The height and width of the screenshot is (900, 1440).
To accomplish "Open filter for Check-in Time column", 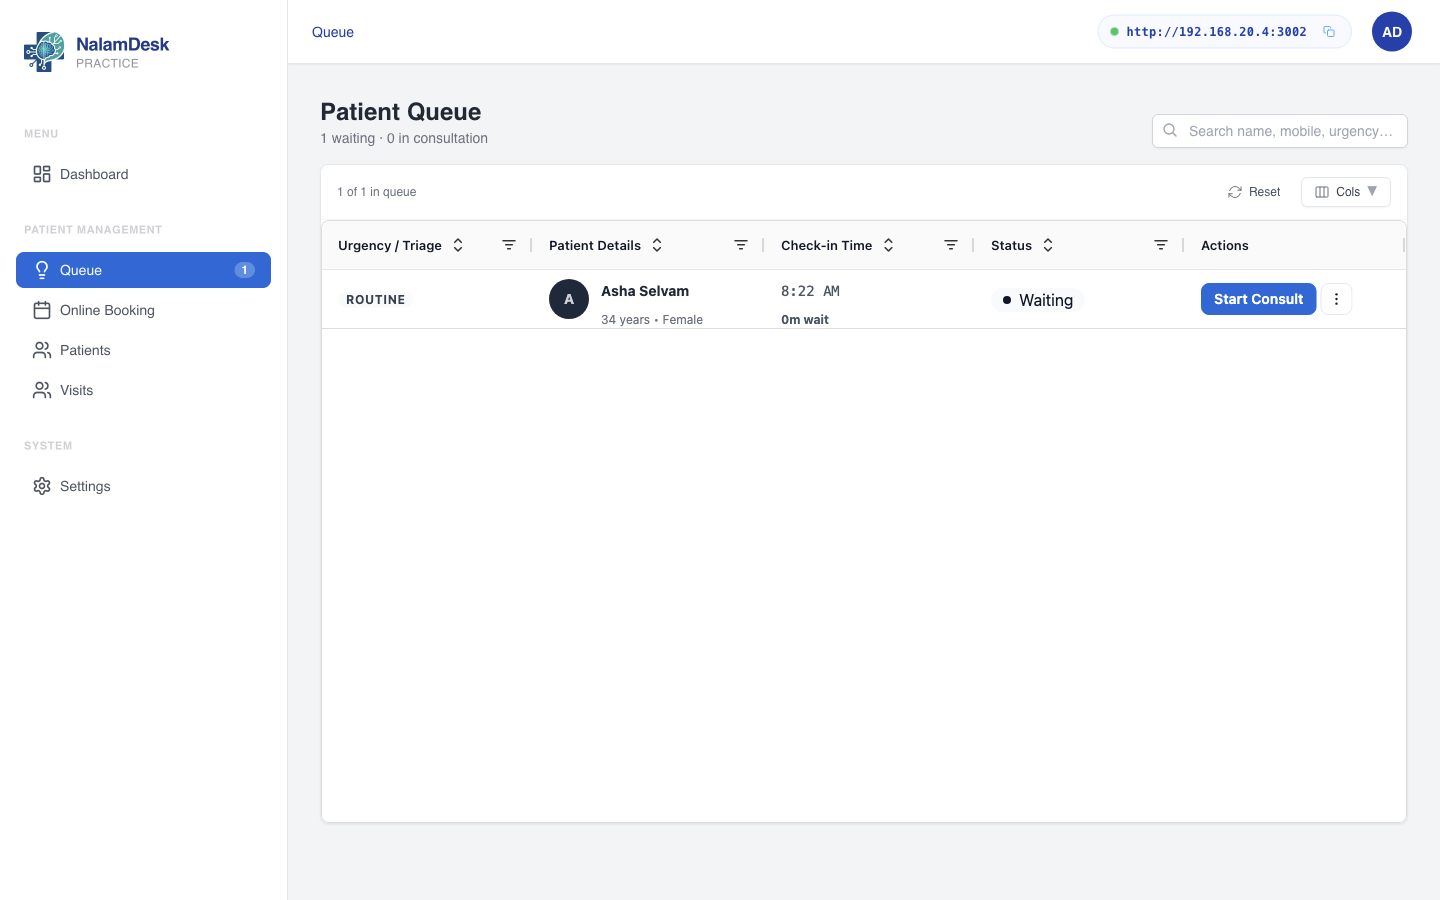I will tap(951, 245).
